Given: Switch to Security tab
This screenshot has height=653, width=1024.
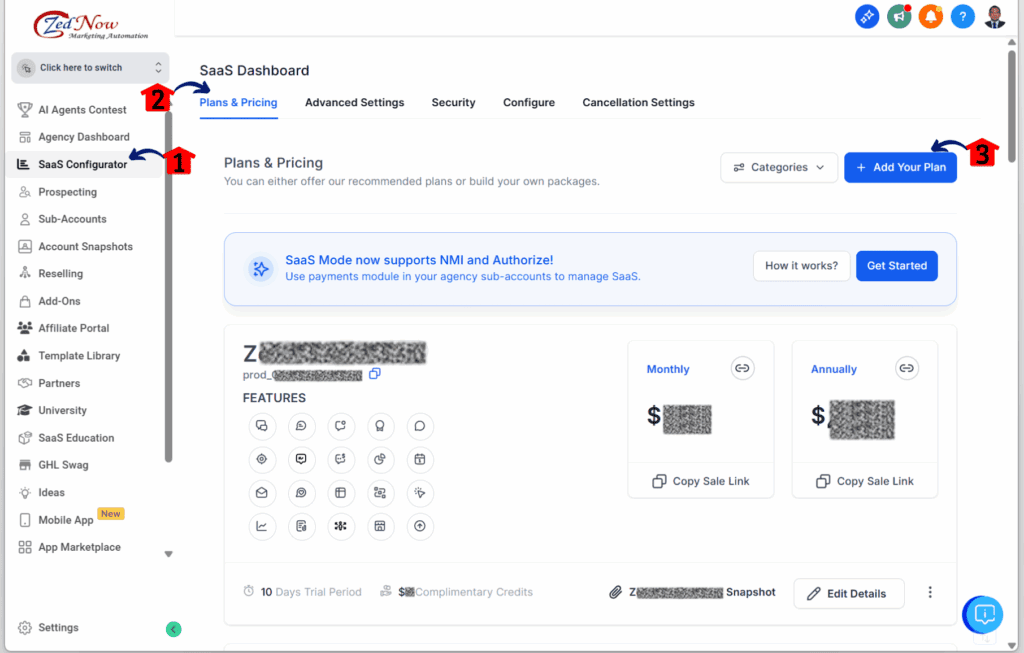Looking at the screenshot, I should point(453,103).
